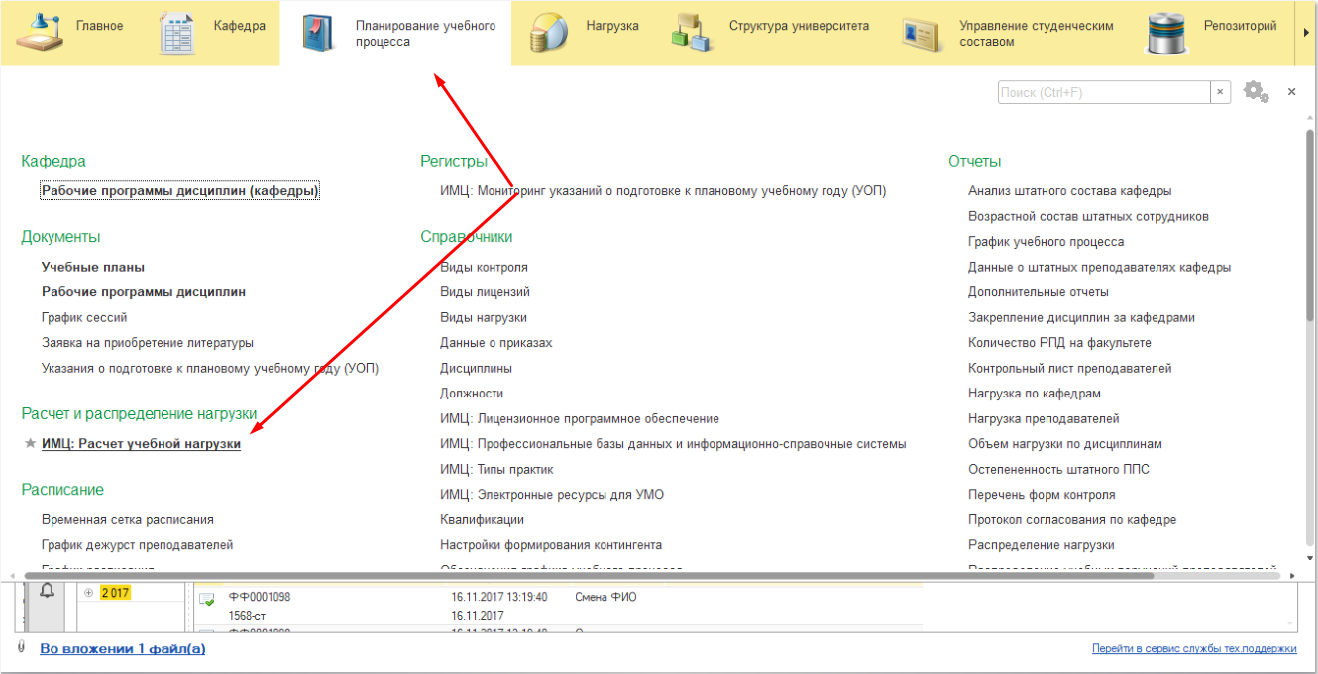Click the document icon next to ФФ0001098

(207, 599)
